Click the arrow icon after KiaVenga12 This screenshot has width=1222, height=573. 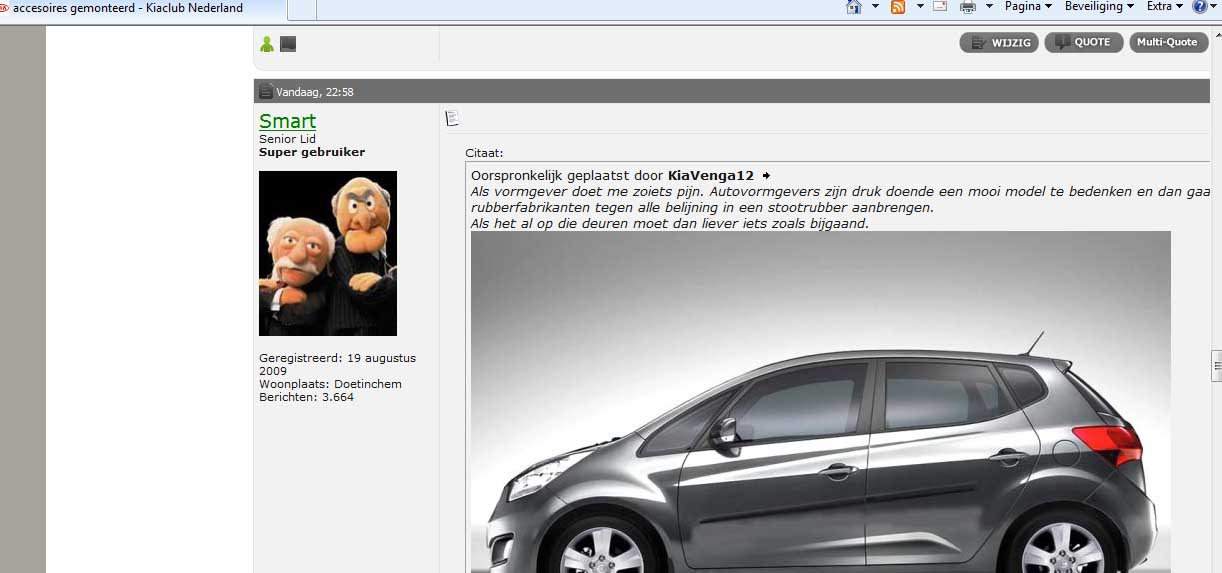coord(766,176)
